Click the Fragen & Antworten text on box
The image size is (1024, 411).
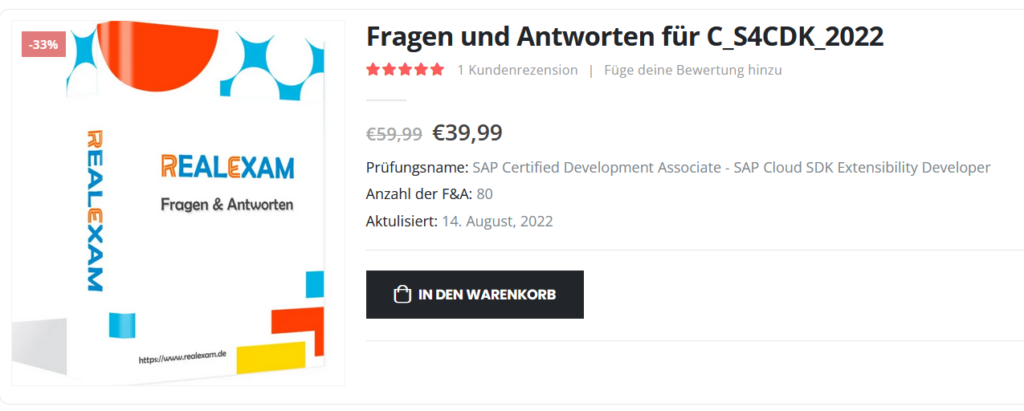pyautogui.click(x=227, y=205)
